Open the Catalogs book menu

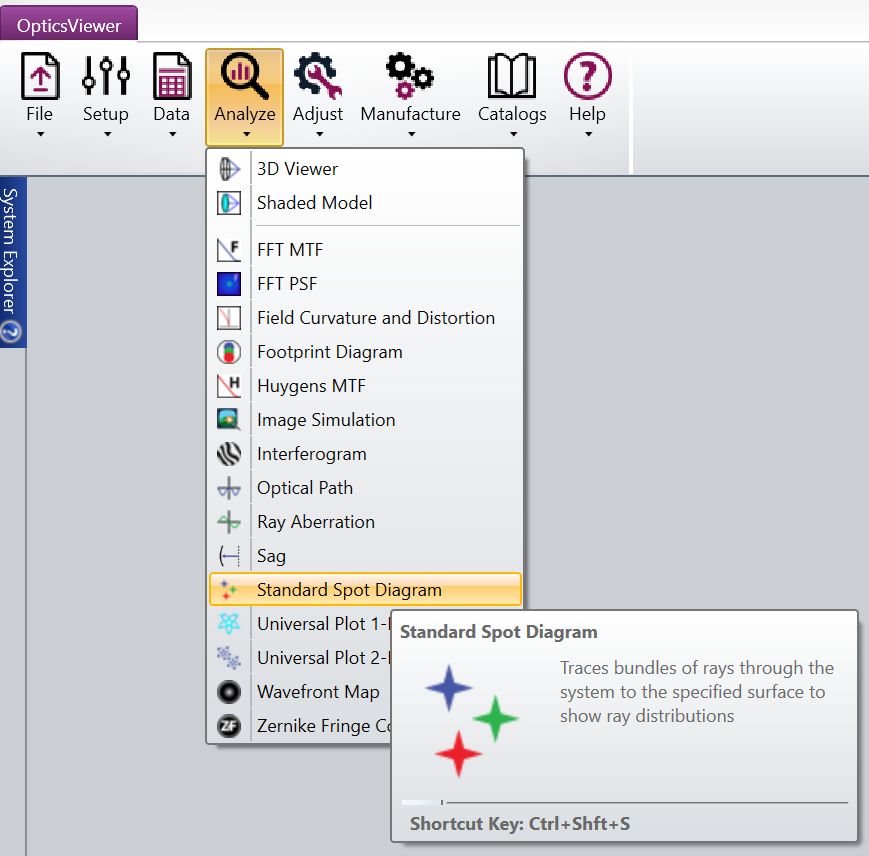coord(512,97)
